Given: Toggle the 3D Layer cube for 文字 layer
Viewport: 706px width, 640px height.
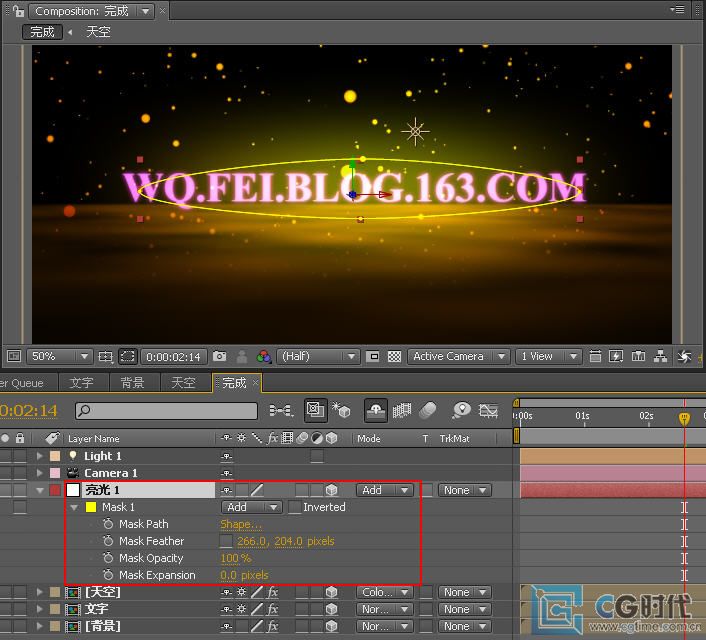Looking at the screenshot, I should pyautogui.click(x=332, y=609).
